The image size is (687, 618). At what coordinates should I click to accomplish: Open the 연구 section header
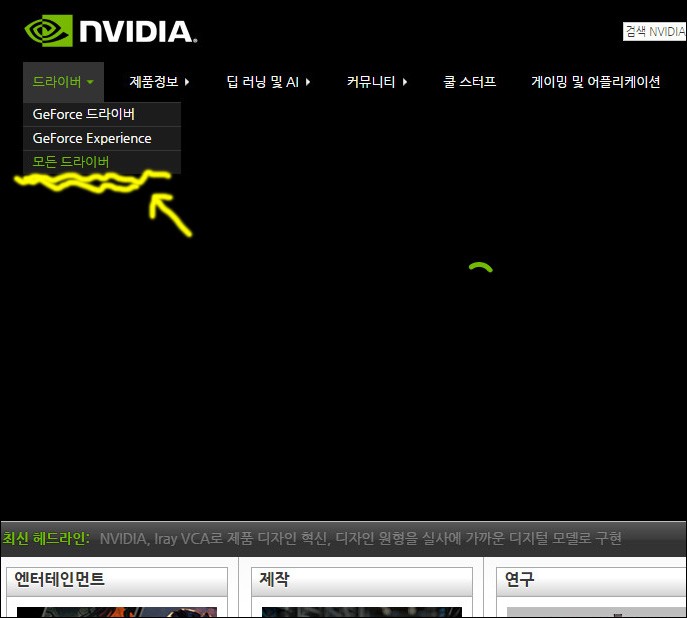click(x=591, y=582)
